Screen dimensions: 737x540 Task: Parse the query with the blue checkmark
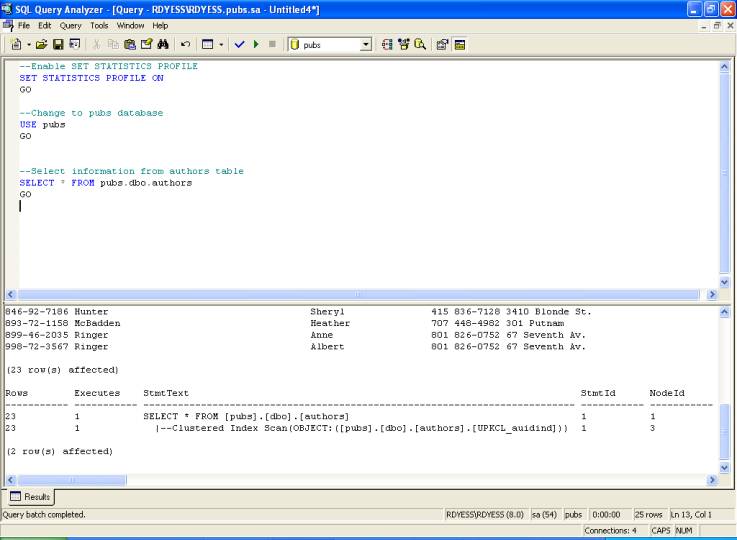coord(239,45)
